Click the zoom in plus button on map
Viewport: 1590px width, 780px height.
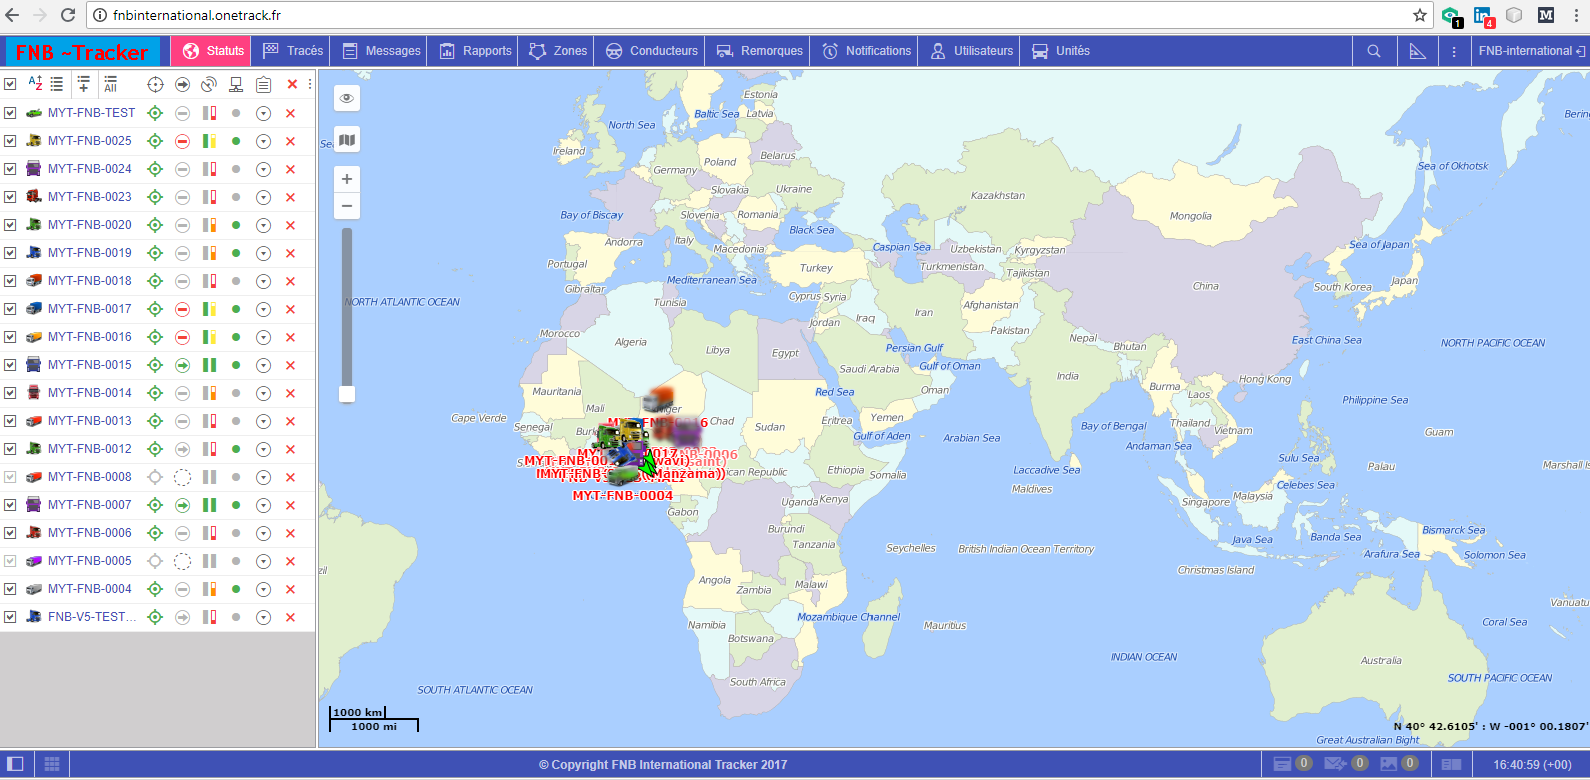tap(347, 179)
